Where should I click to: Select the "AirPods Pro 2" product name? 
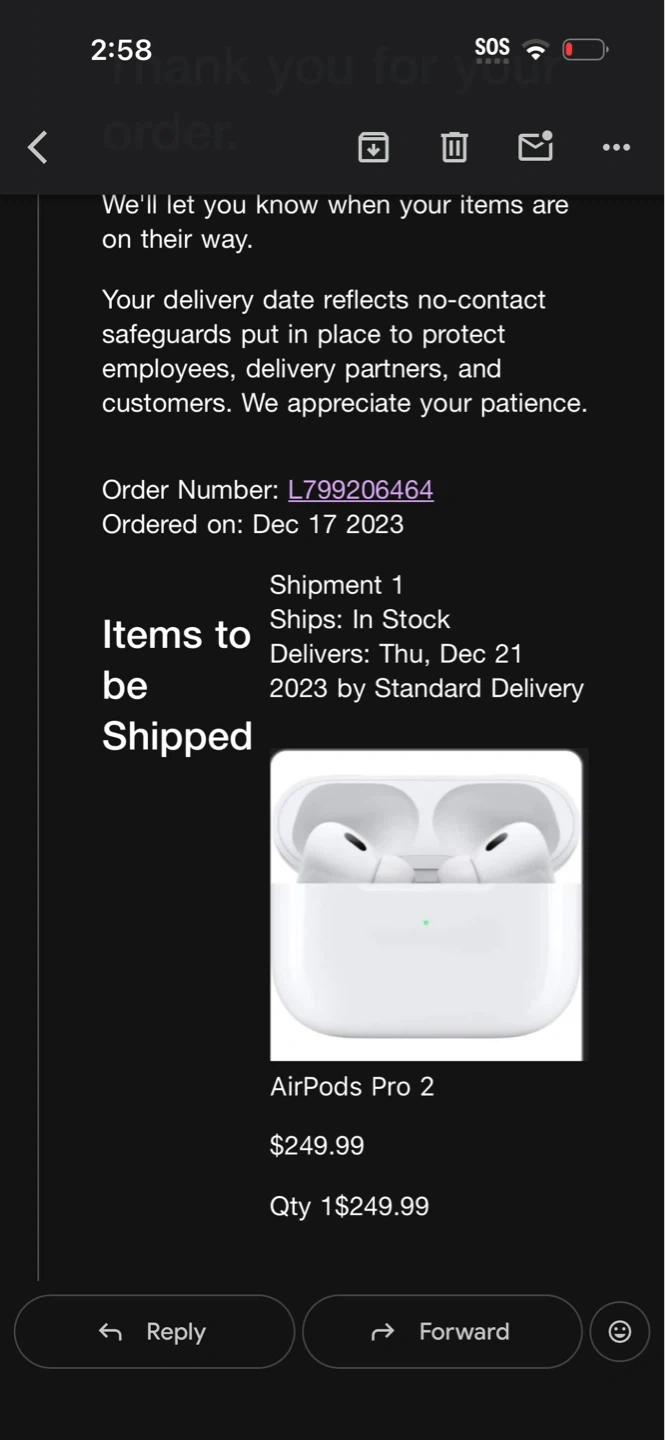352,1087
